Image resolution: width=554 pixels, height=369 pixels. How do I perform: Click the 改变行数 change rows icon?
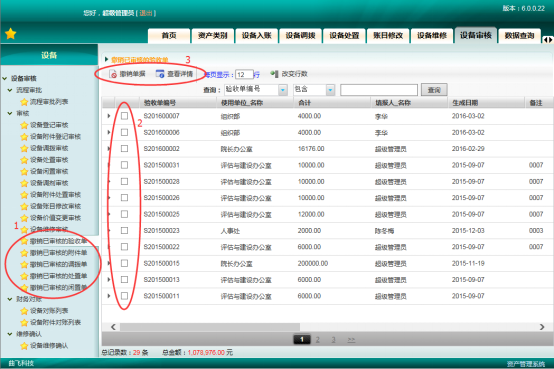coord(274,74)
